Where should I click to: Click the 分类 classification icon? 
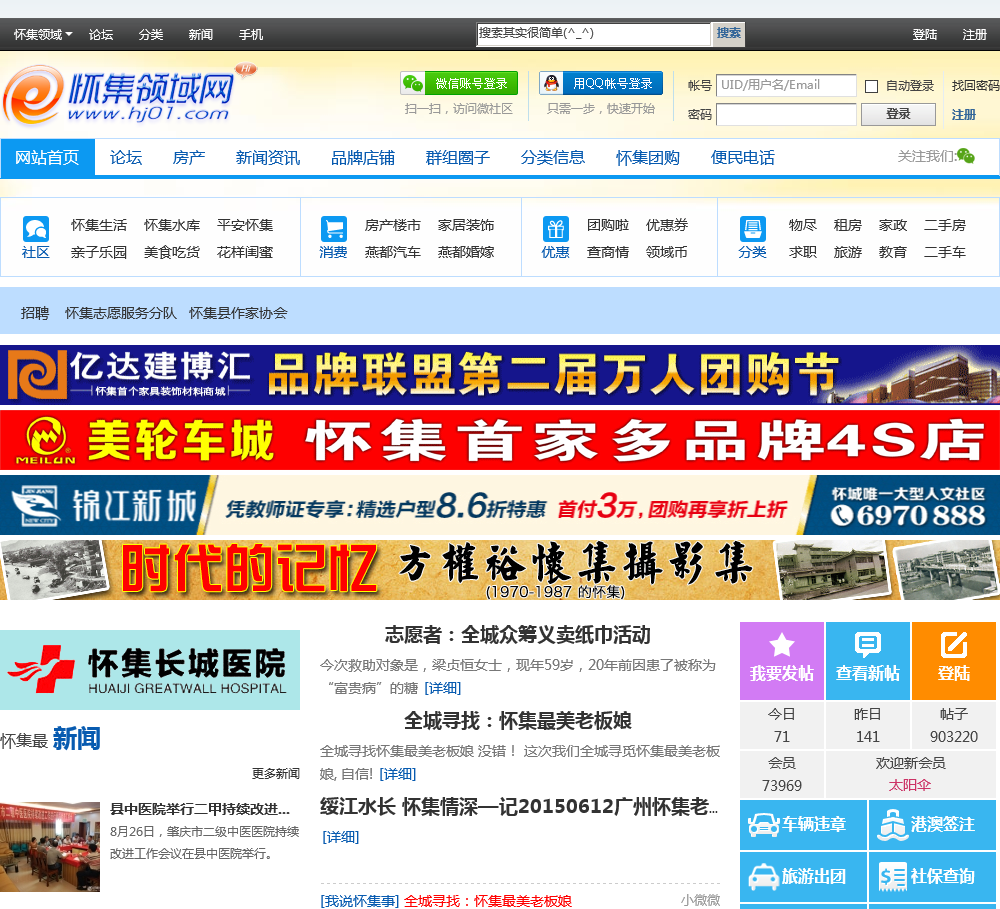[x=753, y=228]
